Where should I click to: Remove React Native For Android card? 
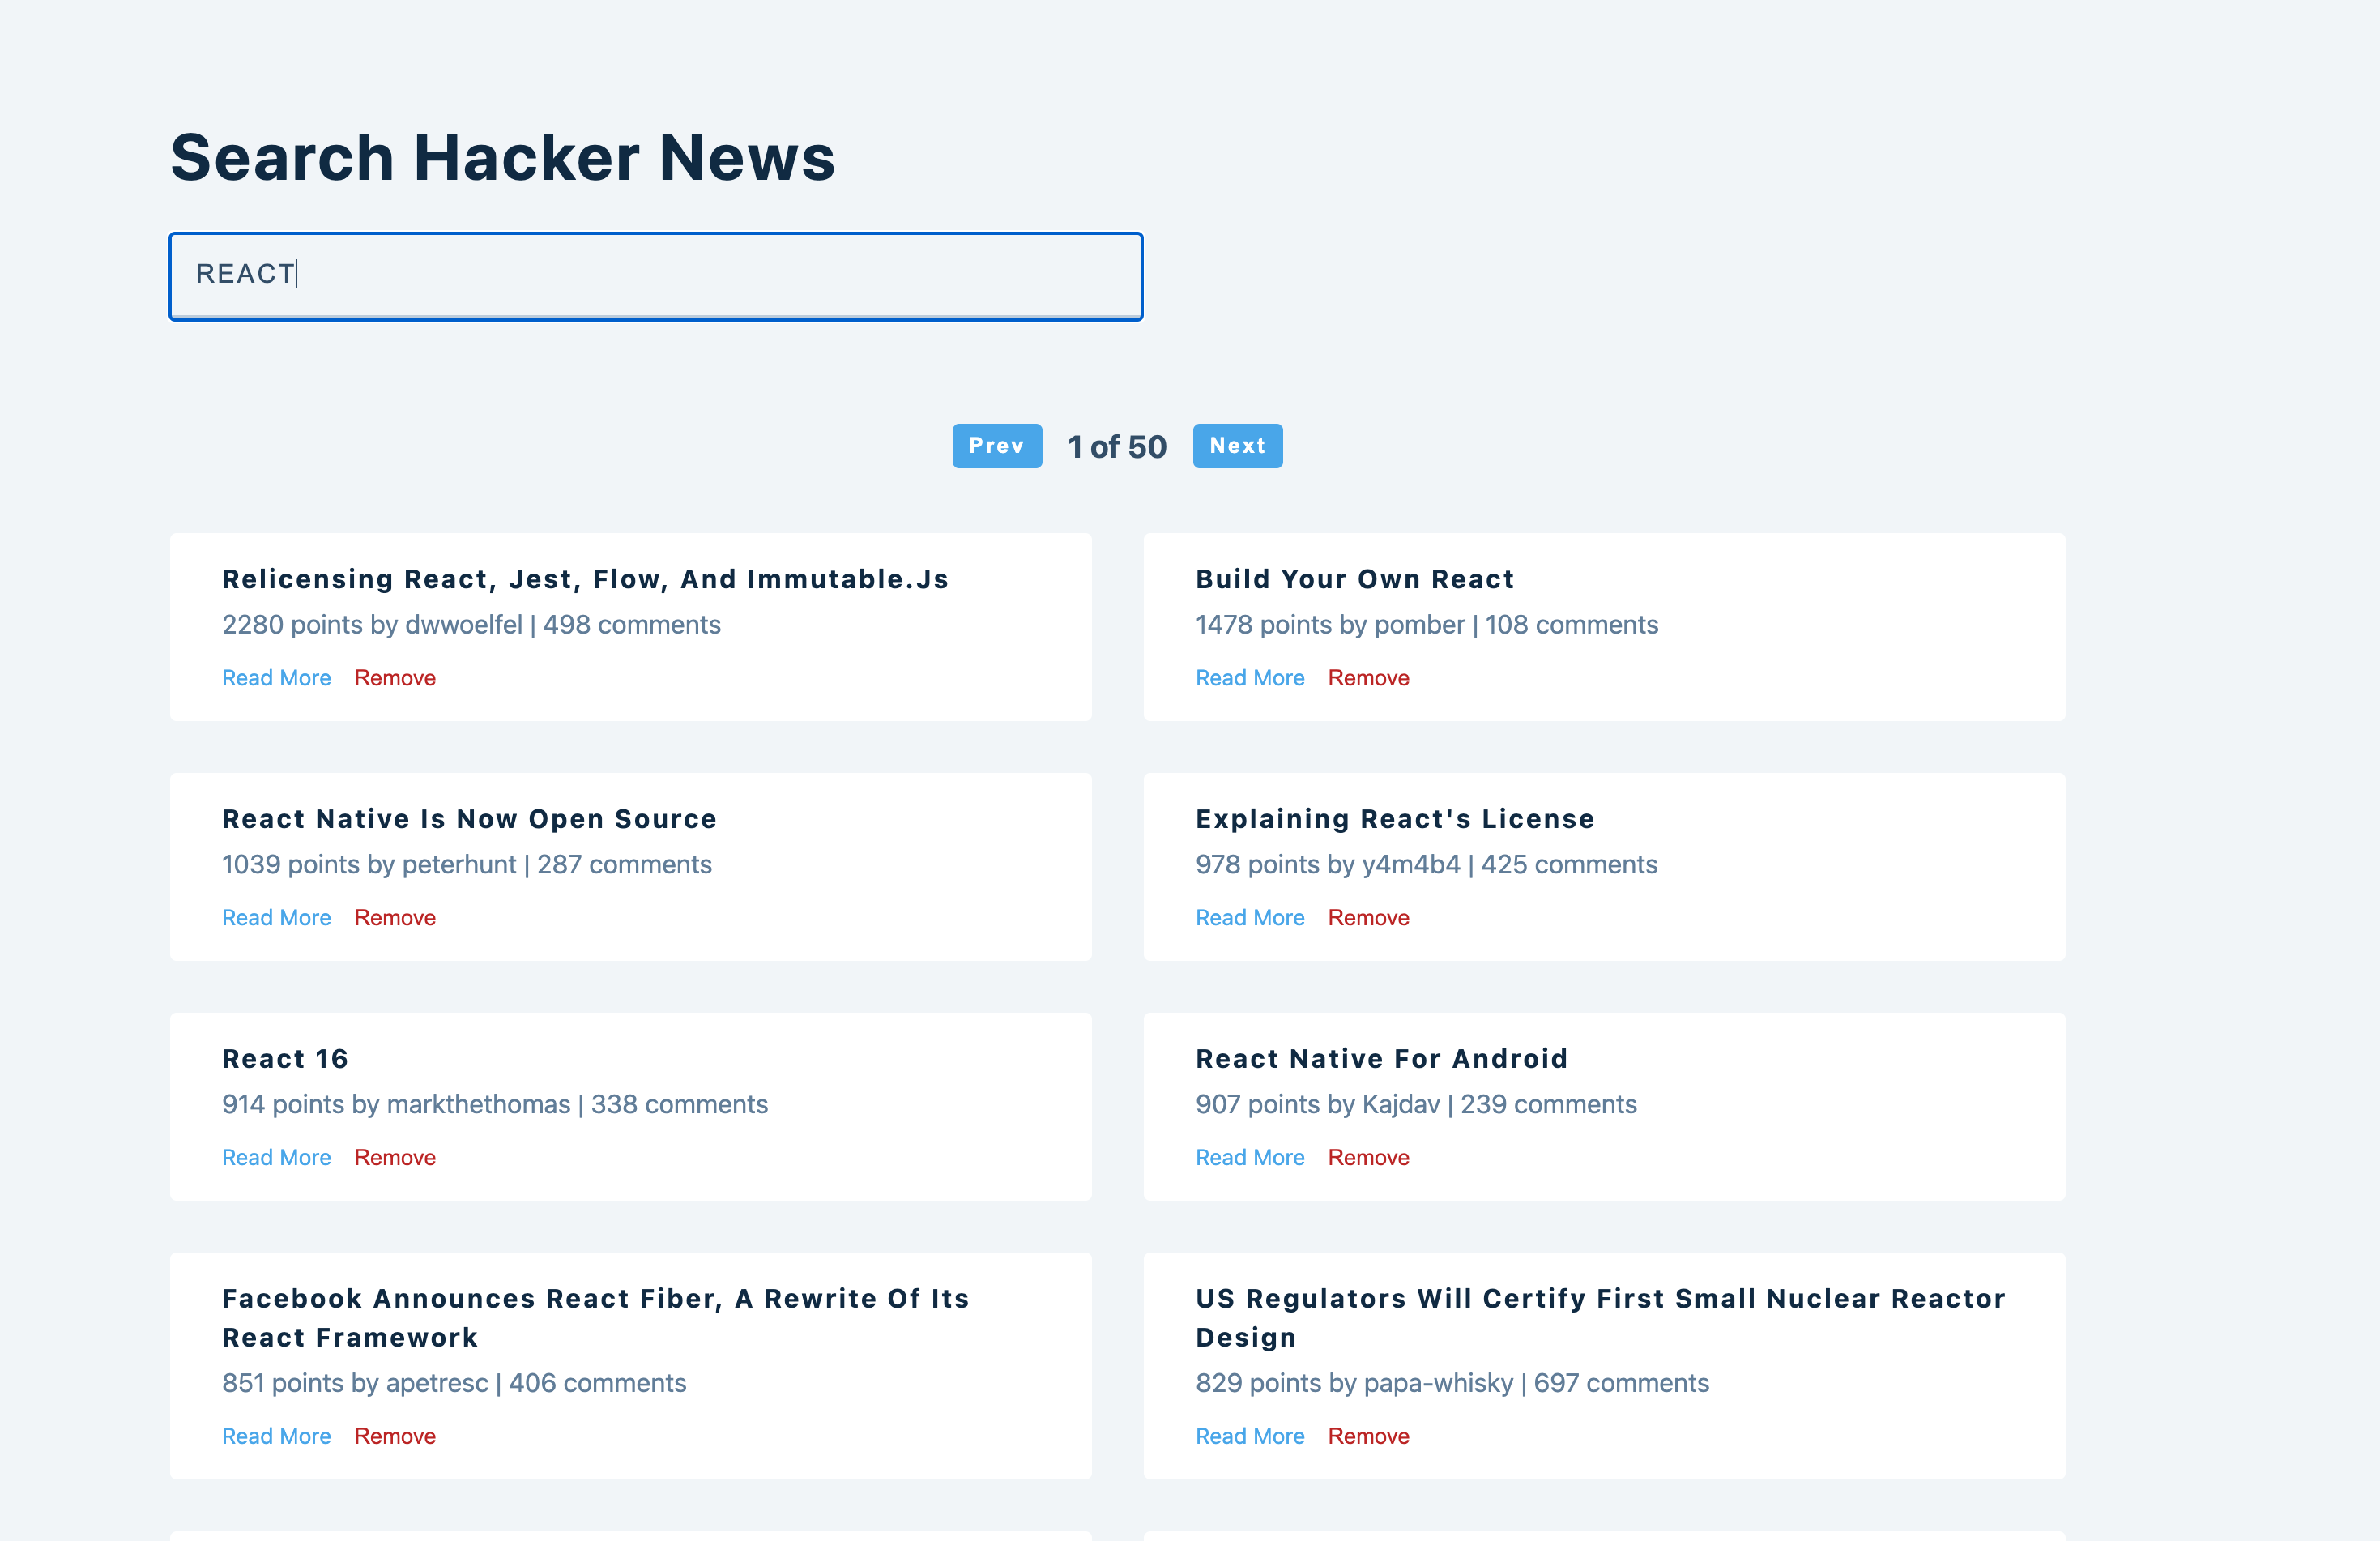point(1369,1158)
